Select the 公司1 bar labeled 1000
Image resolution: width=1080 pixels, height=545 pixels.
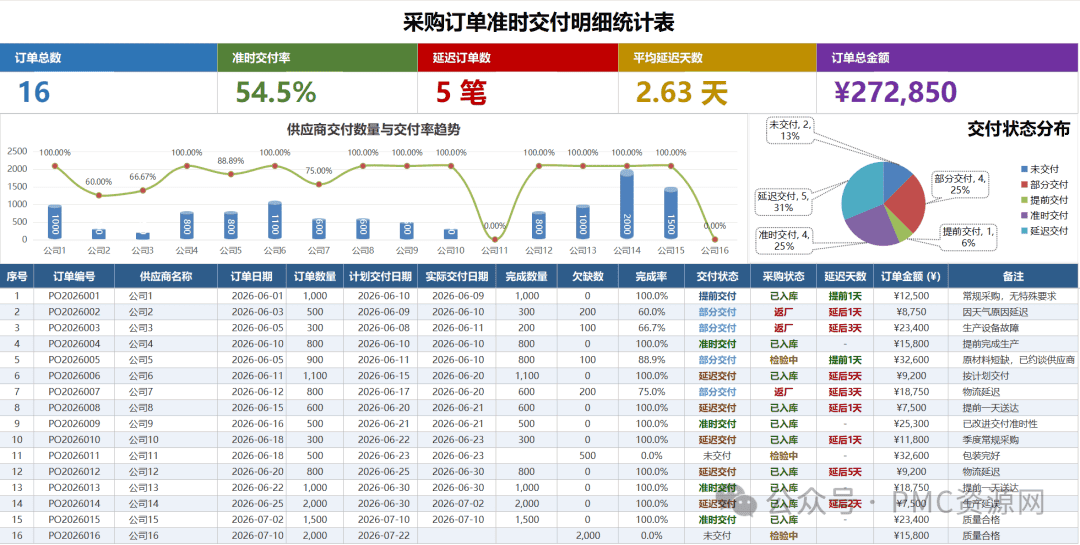[55, 222]
